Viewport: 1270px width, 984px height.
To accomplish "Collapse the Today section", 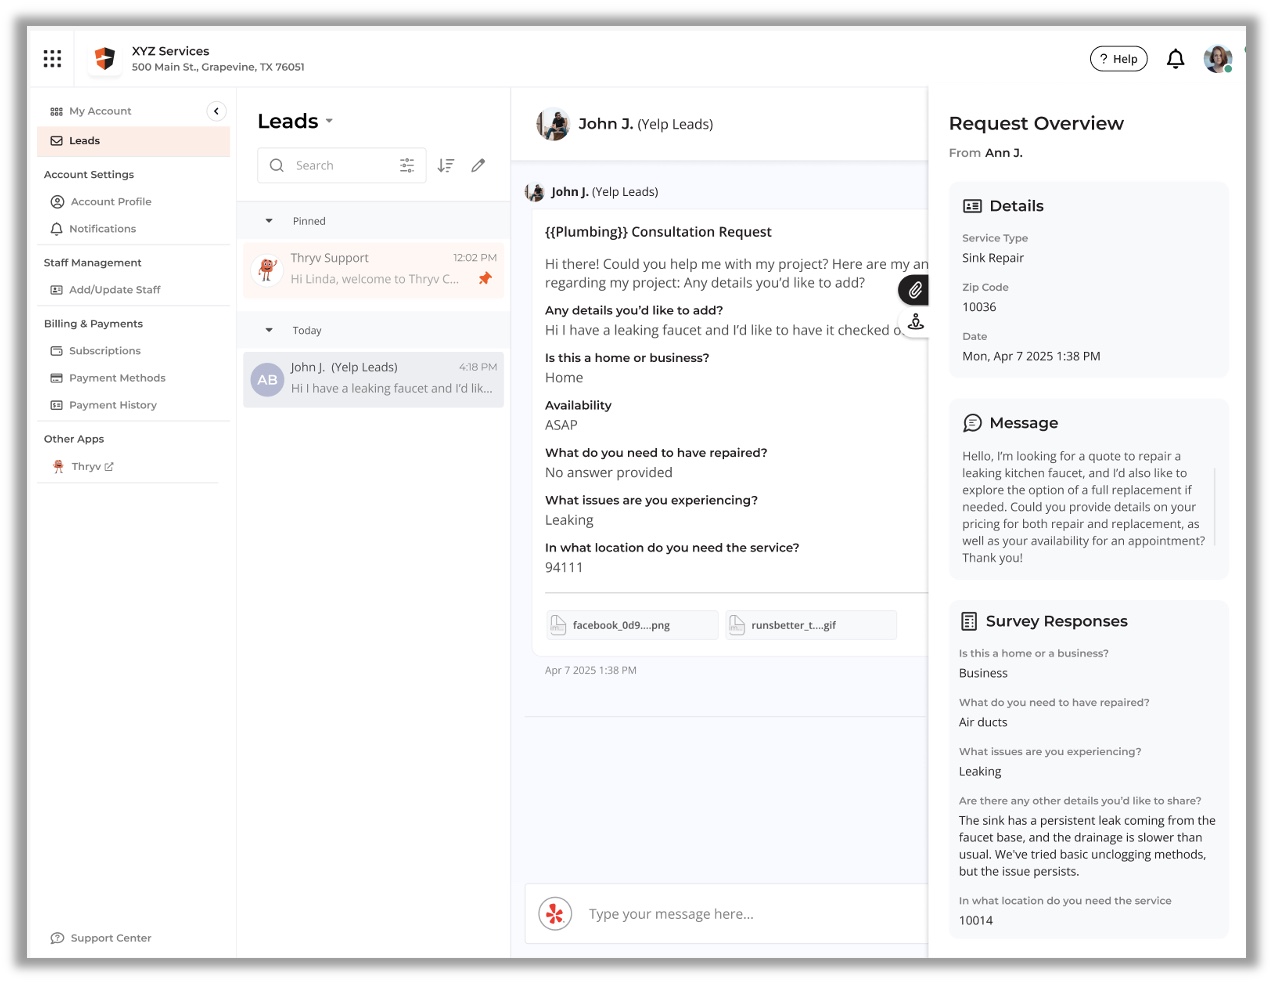I will pyautogui.click(x=269, y=330).
